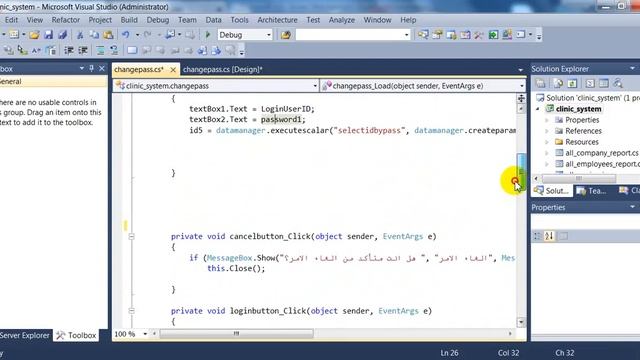Open the Find combo box dropdown arrow
Screen dimensions: 640x360
click(x=406, y=35)
